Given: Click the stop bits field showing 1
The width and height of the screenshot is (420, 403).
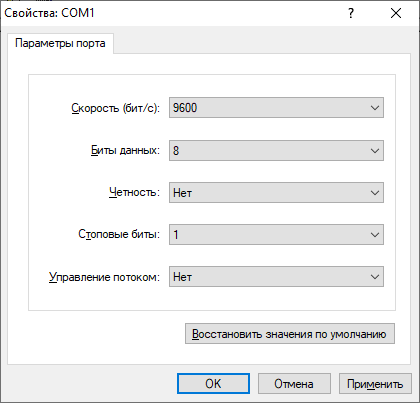Looking at the screenshot, I should [276, 235].
